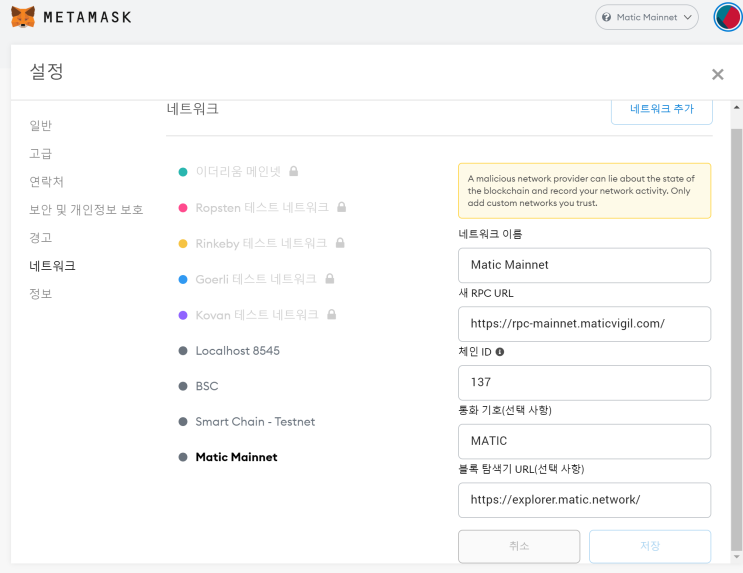Click the 통화 기호(선택 사항) label
743x573 pixels.
click(x=505, y=410)
